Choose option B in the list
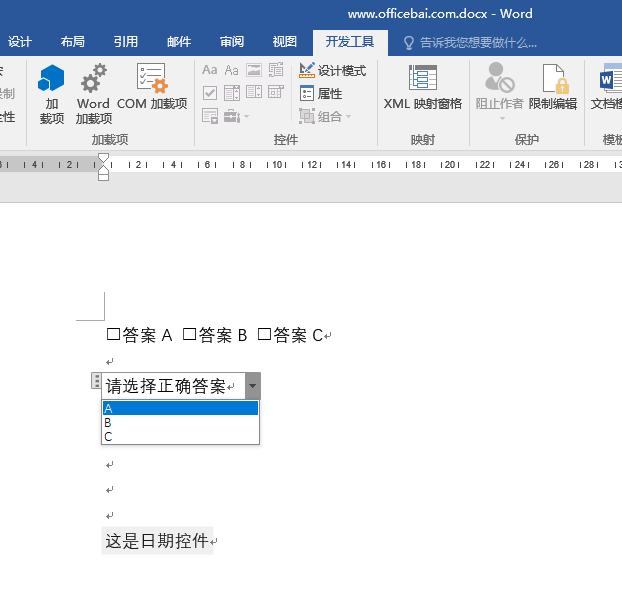 180,423
